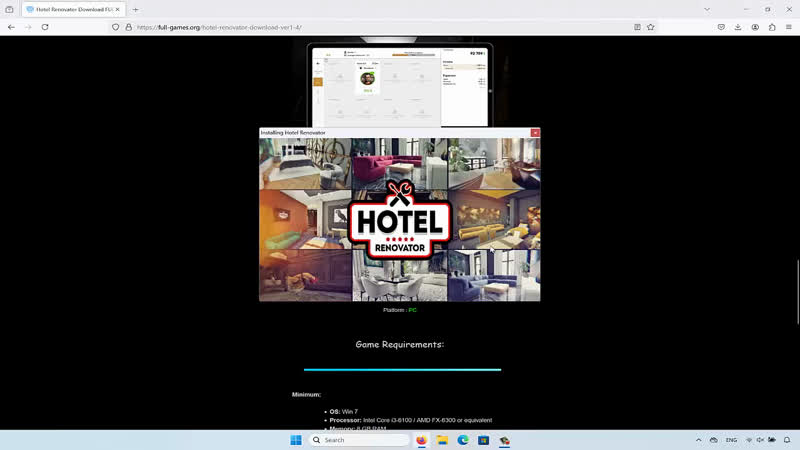The height and width of the screenshot is (450, 800).
Task: Open the Pocket save icon
Action: click(x=721, y=27)
